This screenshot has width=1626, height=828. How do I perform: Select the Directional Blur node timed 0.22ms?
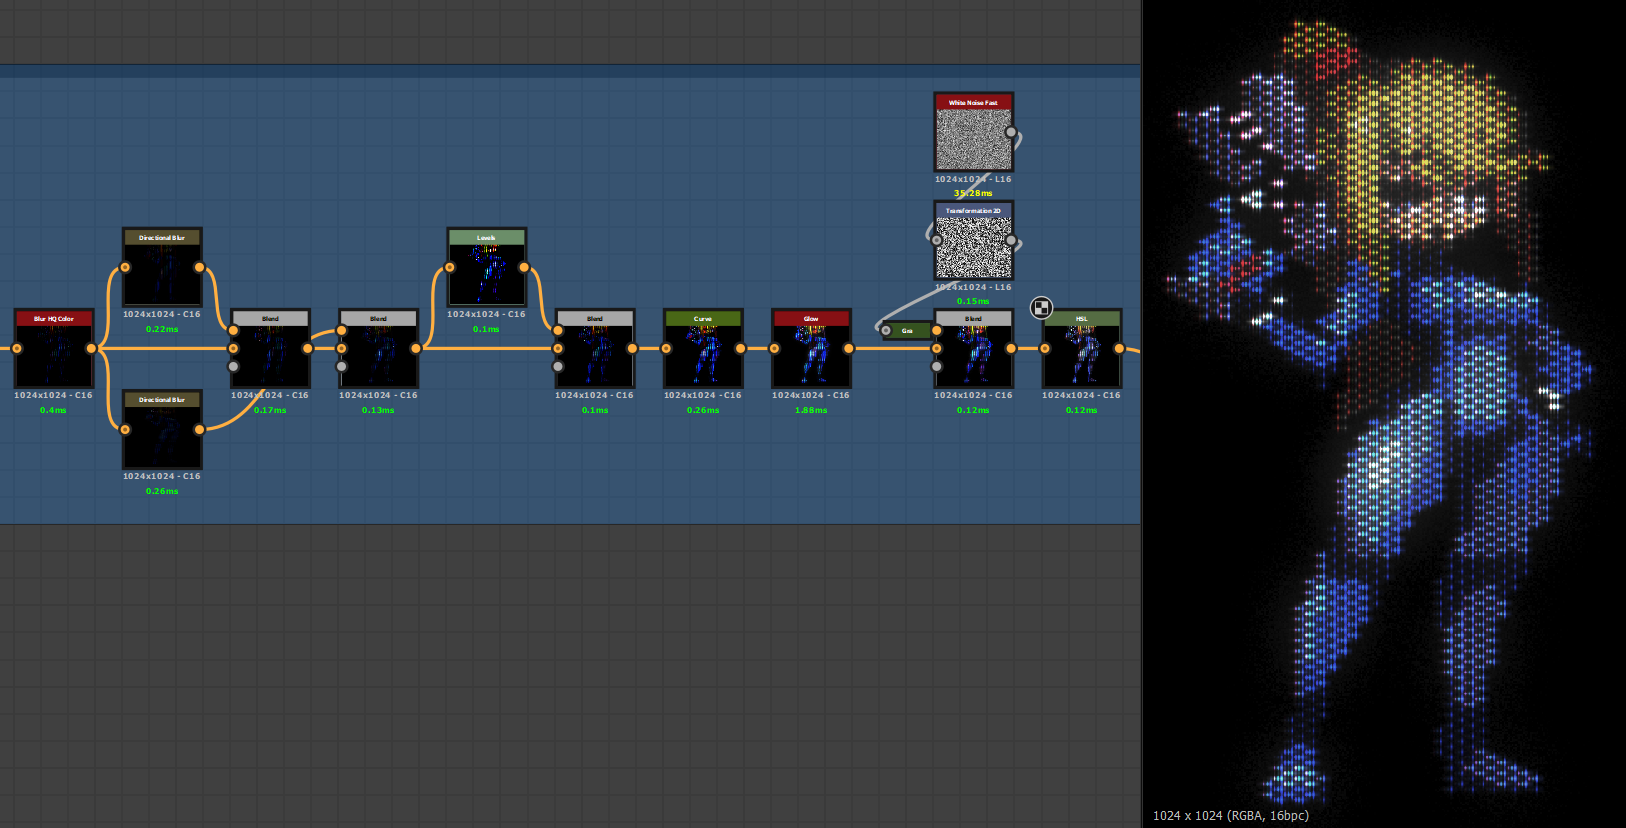click(x=162, y=267)
